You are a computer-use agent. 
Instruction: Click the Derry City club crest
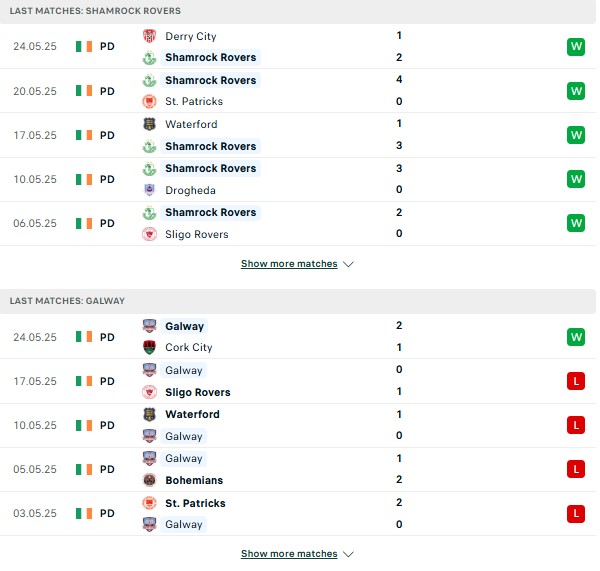(x=149, y=36)
